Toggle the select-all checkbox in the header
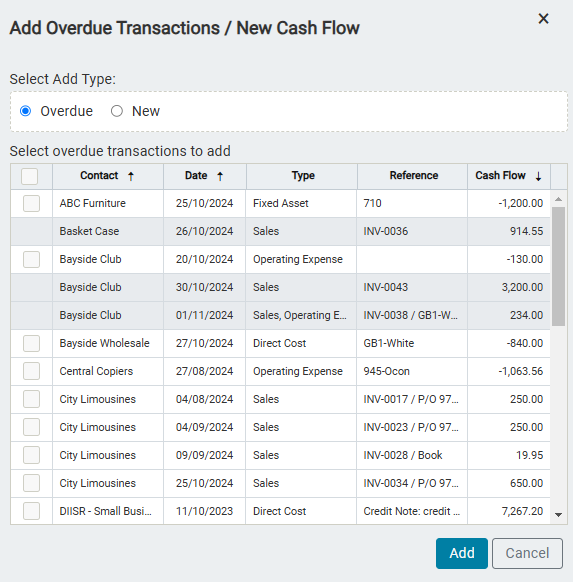Viewport: 573px width, 582px height. (30, 176)
